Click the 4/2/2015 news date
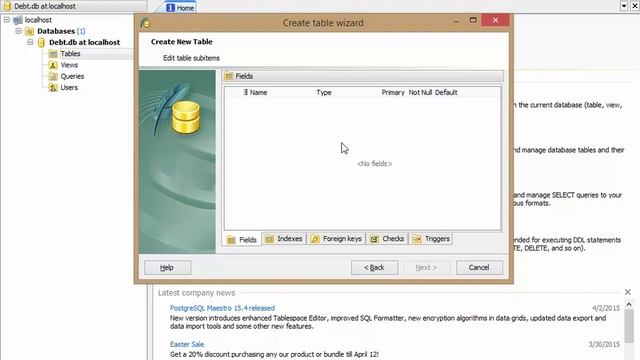The width and height of the screenshot is (640, 360). [606, 308]
